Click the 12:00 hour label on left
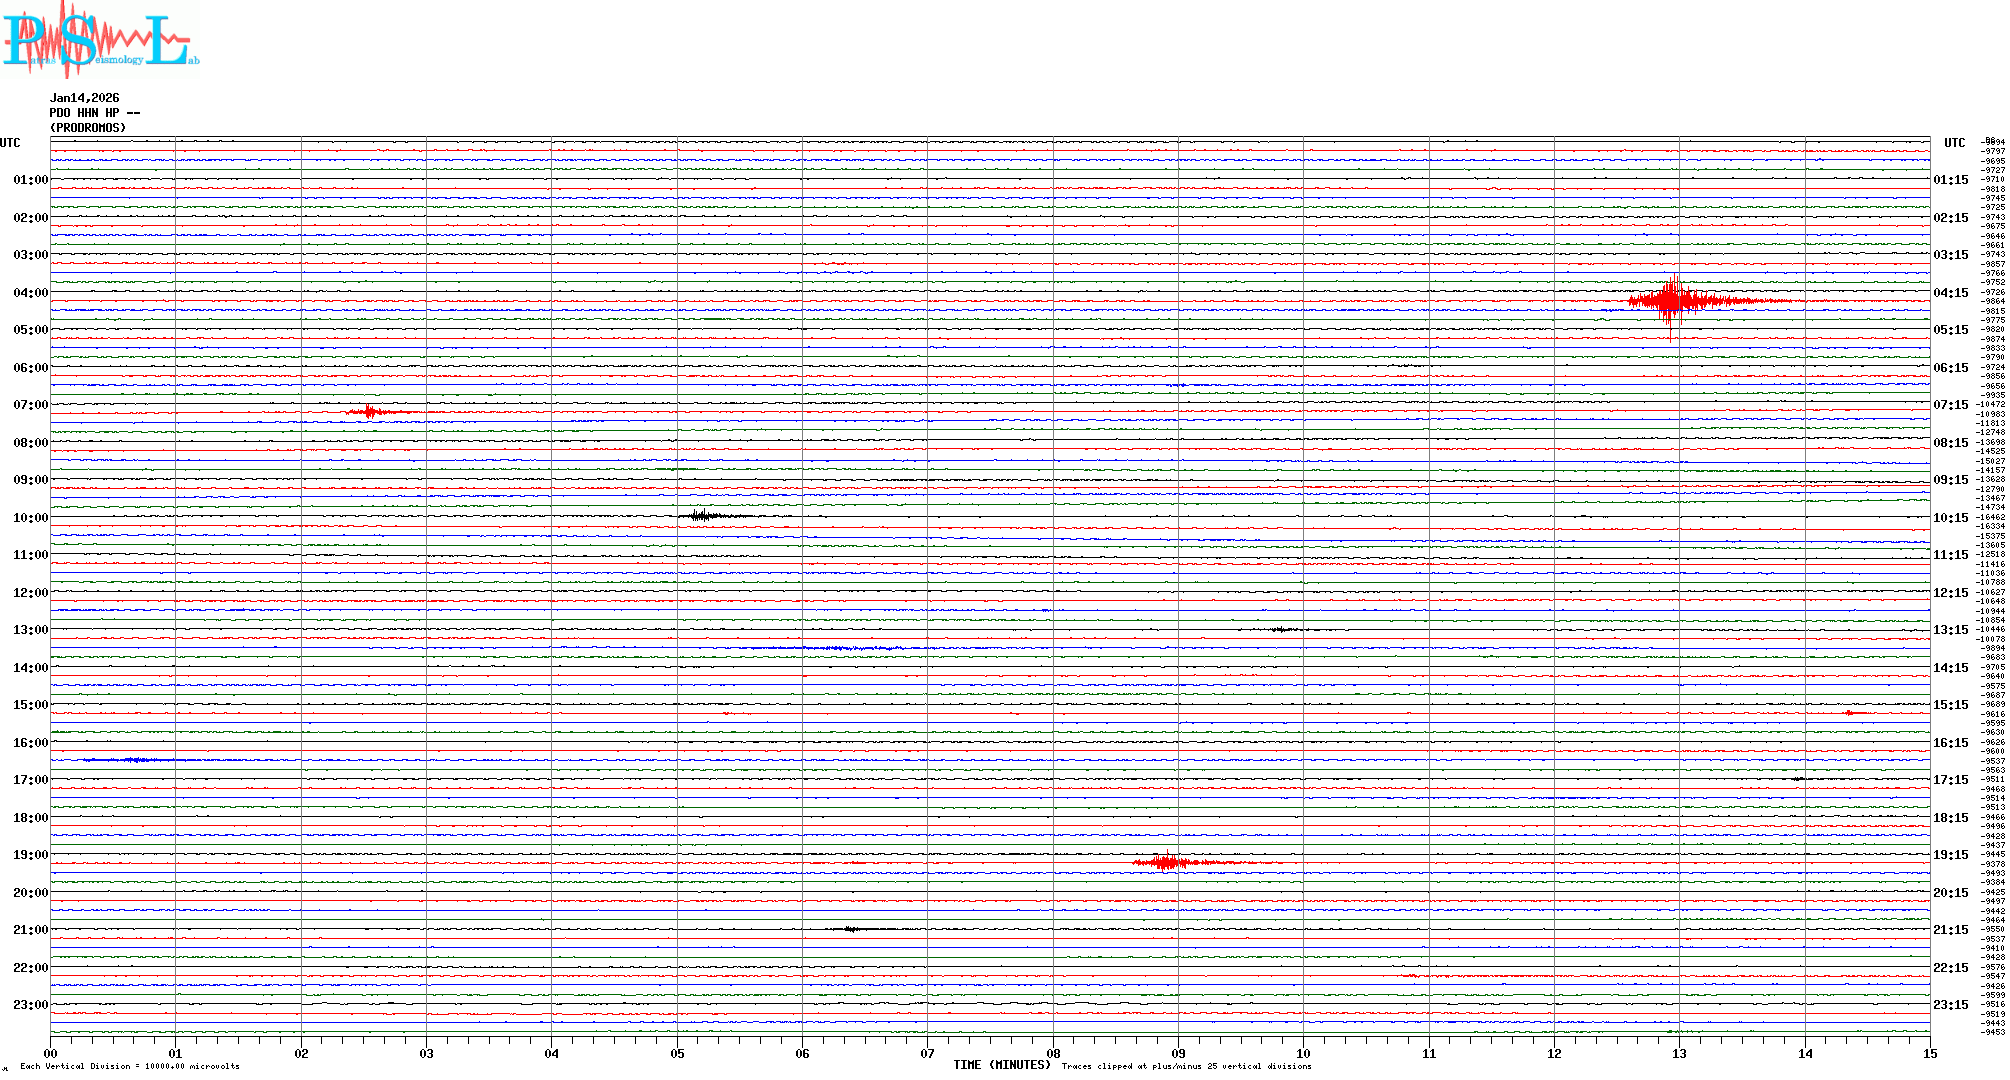 tap(30, 593)
